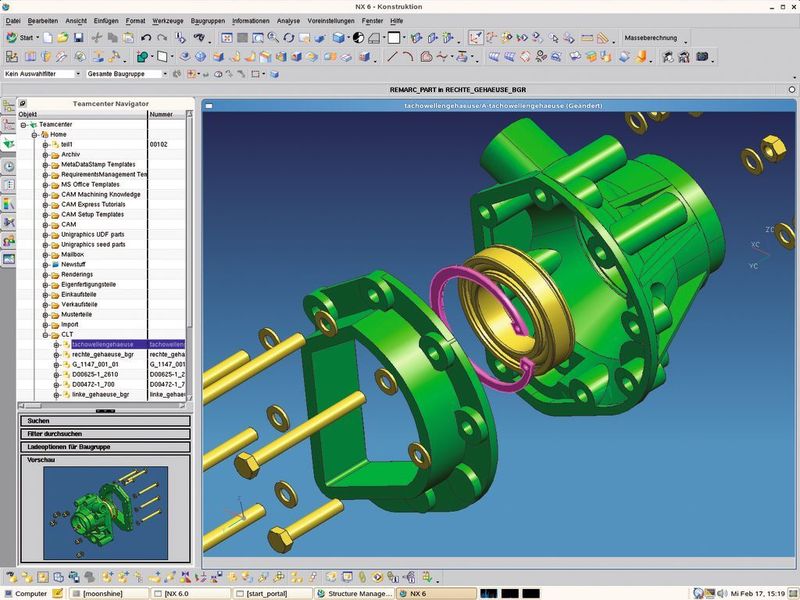
Task: Collapse the Teamcenter root node
Action: [x=23, y=124]
